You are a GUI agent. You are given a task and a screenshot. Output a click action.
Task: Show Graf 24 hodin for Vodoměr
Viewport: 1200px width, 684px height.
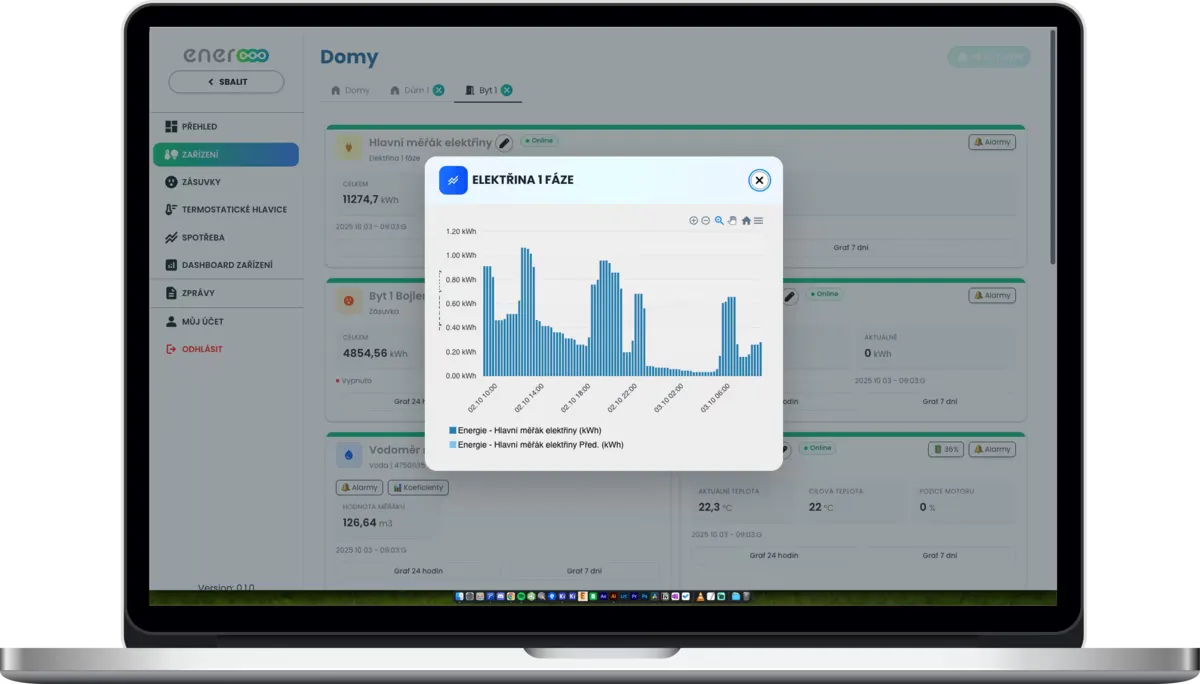[x=419, y=571]
